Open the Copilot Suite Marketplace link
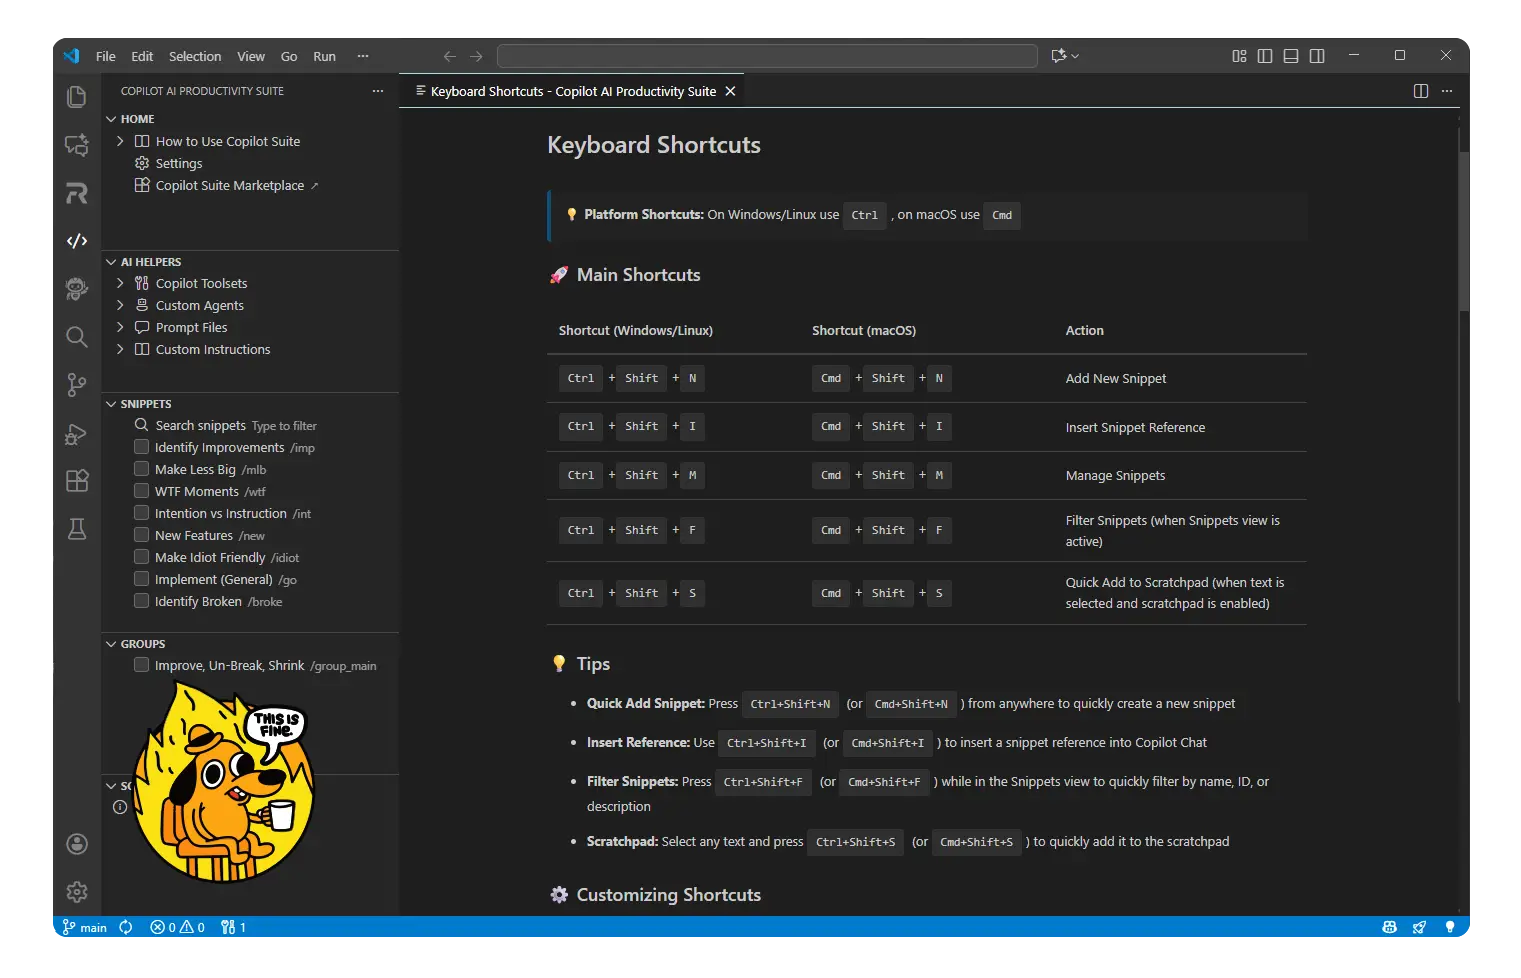The image size is (1521, 978). click(230, 185)
